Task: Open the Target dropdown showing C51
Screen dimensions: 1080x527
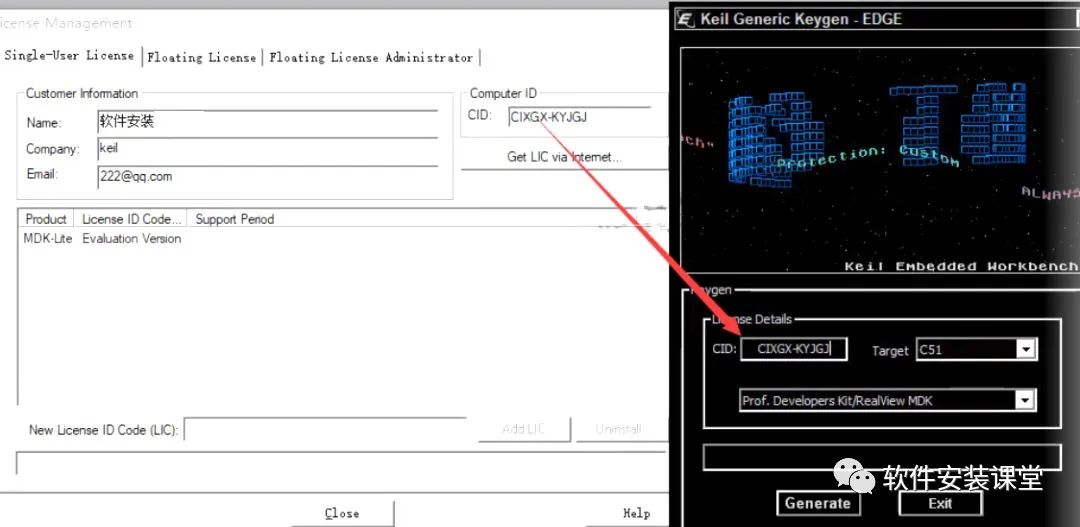Action: tap(976, 350)
